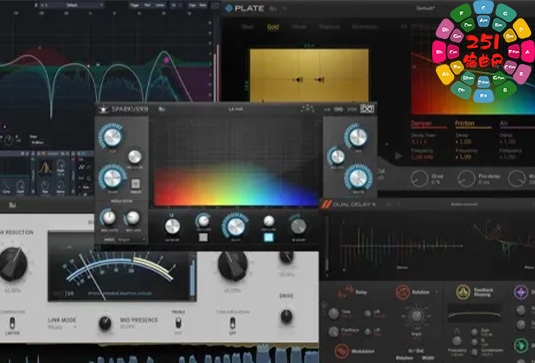Click the Rotation Angle knob
535x363 pixels.
pos(416,316)
